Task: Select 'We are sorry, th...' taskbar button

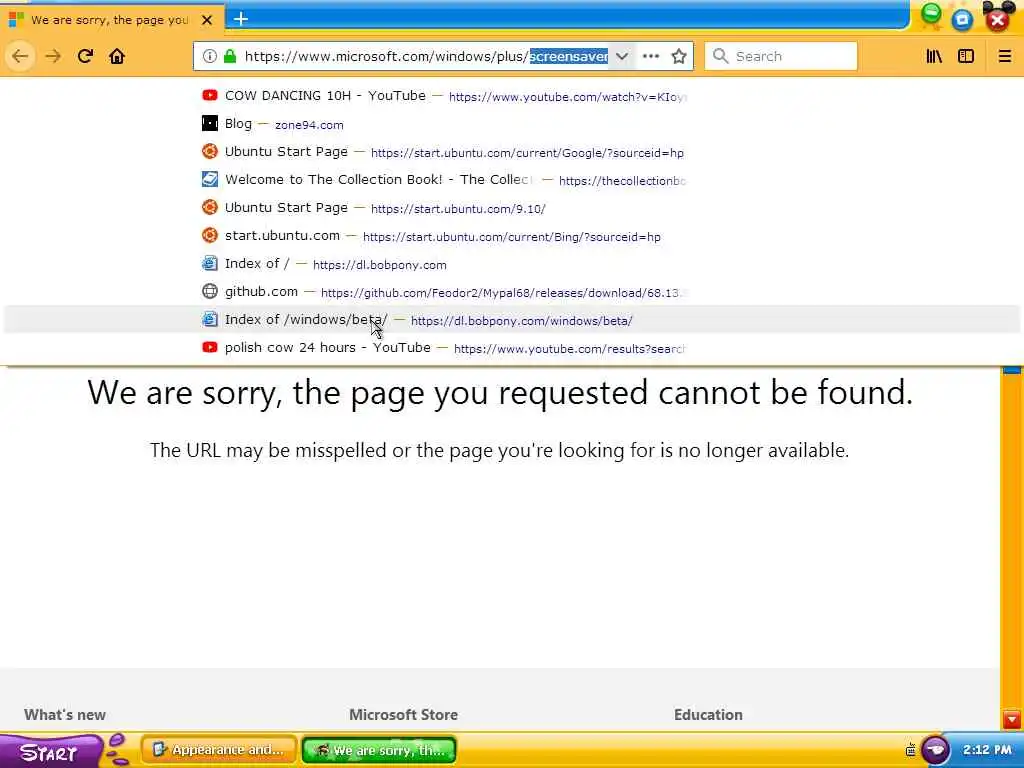Action: click(x=379, y=750)
